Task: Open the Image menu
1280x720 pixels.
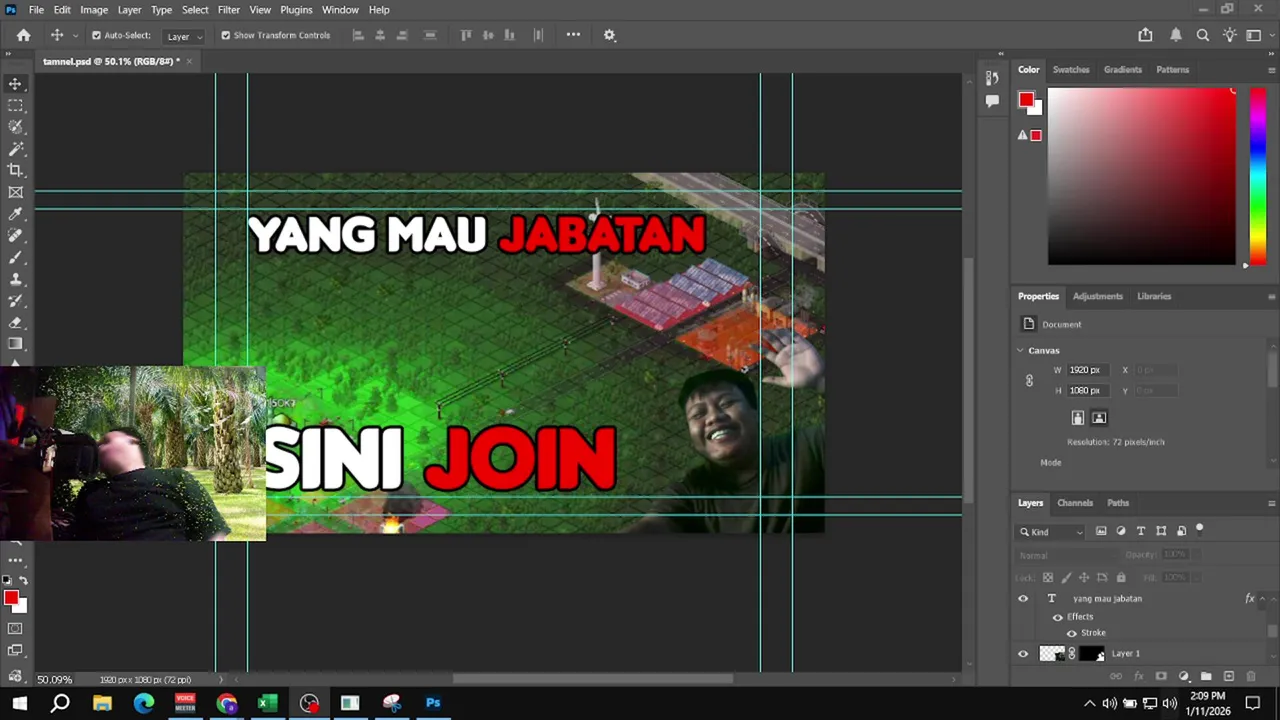Action: point(94,9)
